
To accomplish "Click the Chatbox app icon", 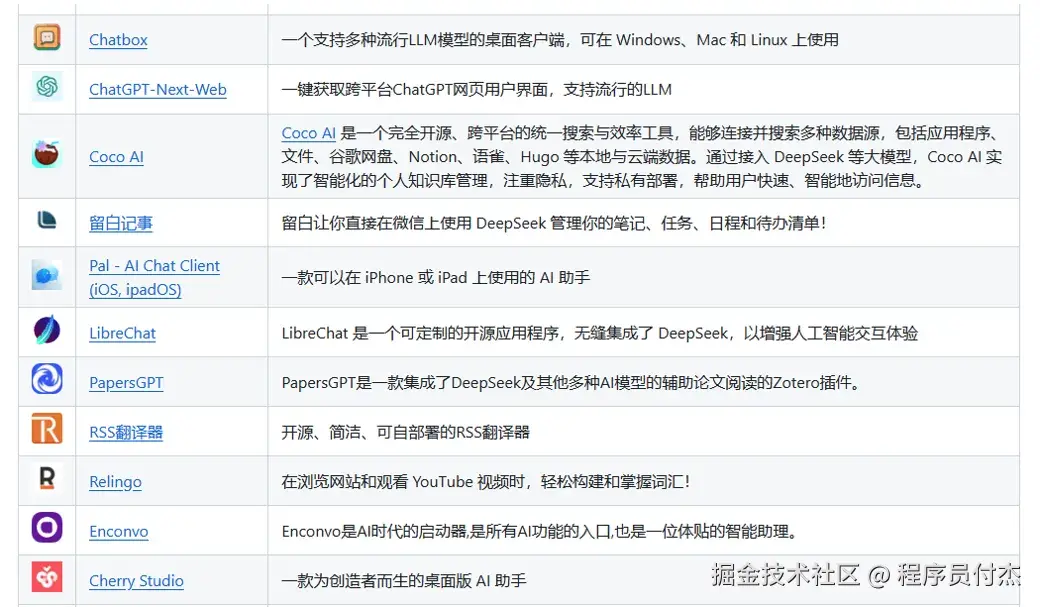I will (47, 37).
